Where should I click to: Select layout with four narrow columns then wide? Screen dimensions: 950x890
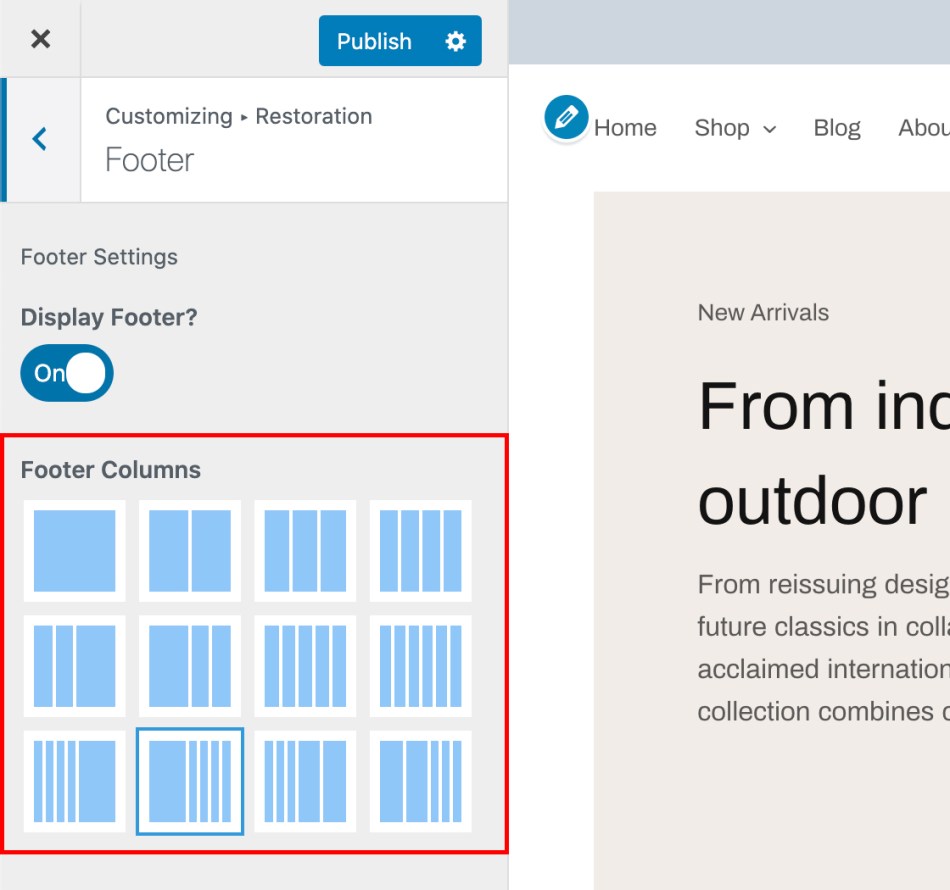coord(74,781)
